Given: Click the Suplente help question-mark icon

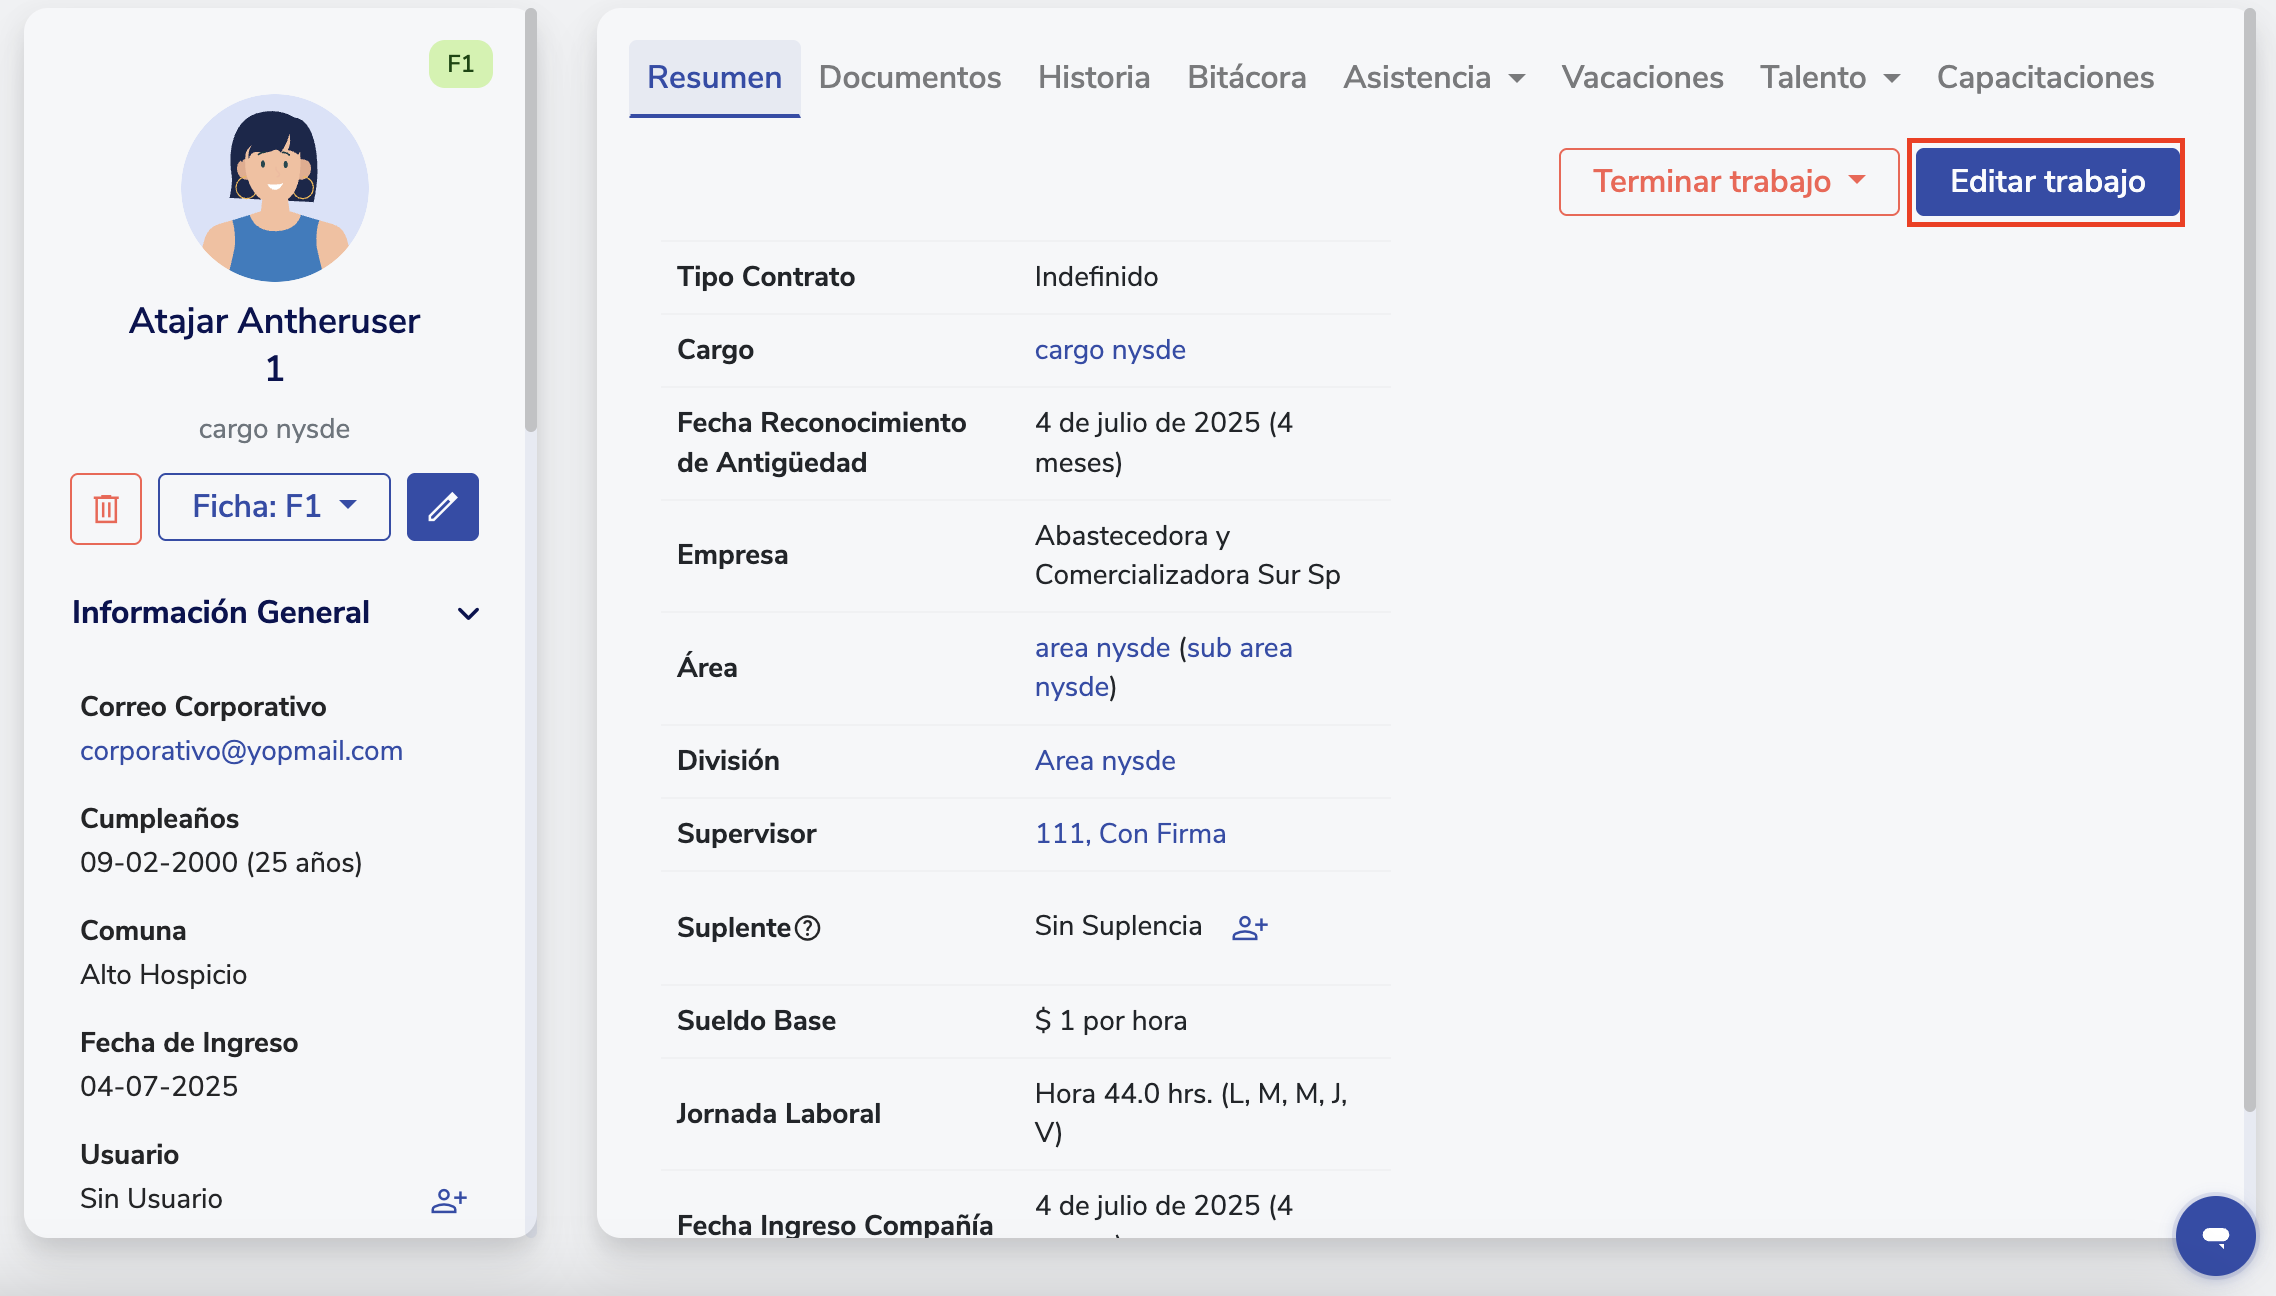Looking at the screenshot, I should (x=808, y=929).
